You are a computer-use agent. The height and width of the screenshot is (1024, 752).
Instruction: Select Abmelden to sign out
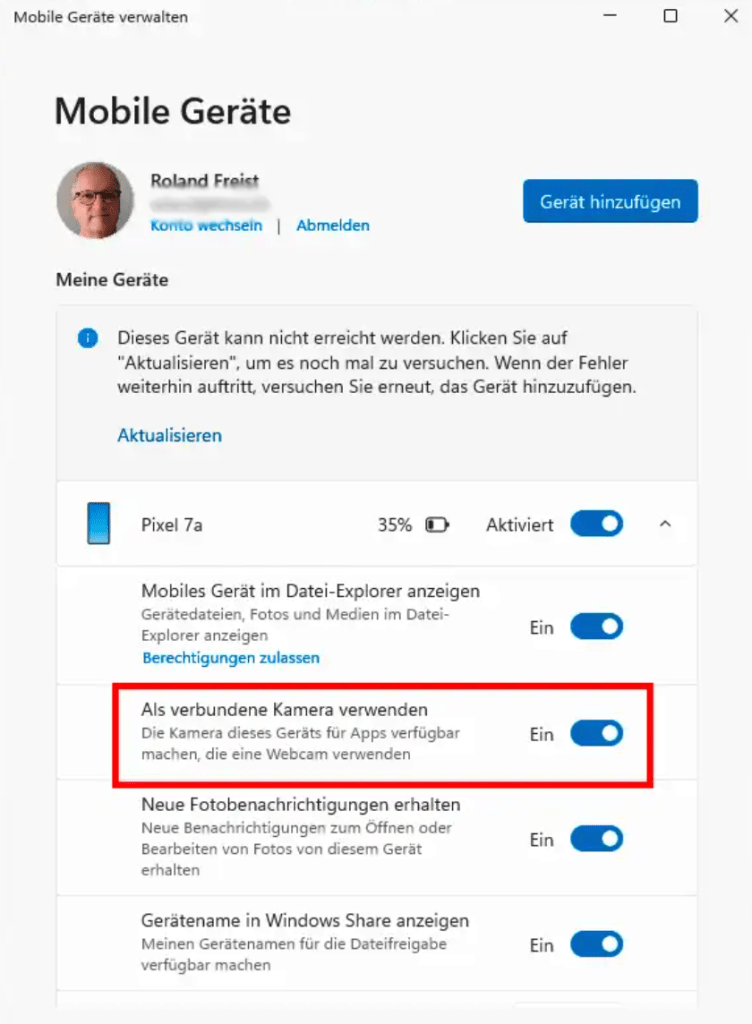coord(332,225)
